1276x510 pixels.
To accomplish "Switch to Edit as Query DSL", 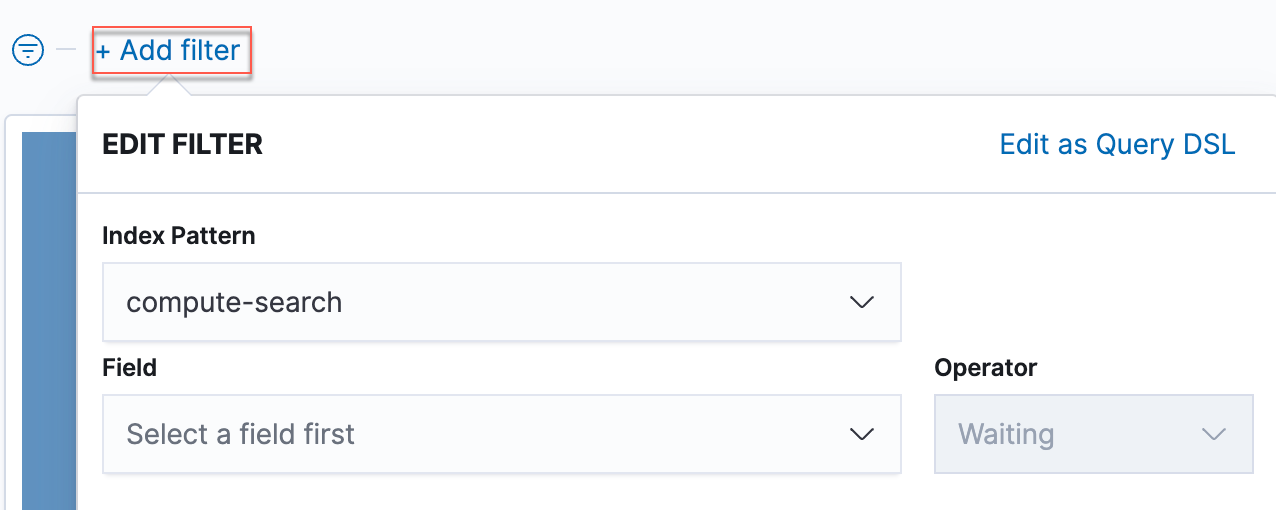I will point(1117,144).
